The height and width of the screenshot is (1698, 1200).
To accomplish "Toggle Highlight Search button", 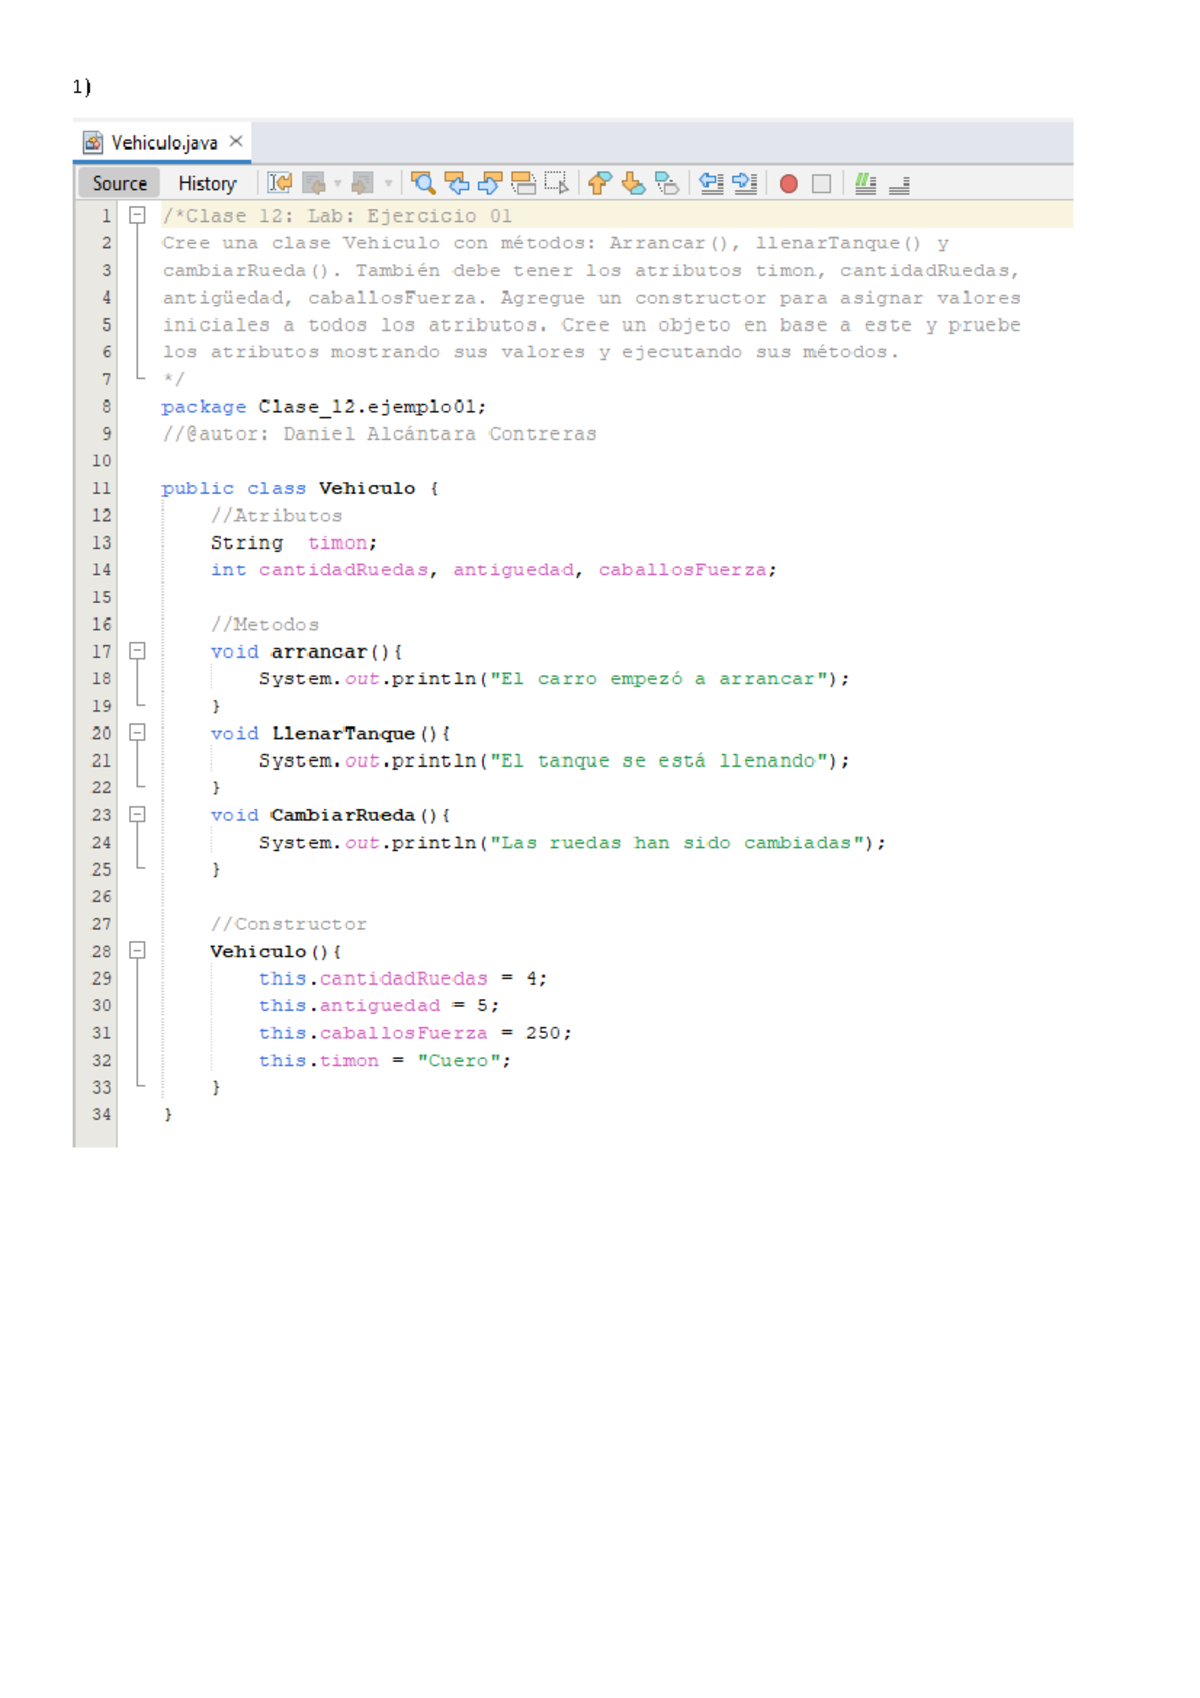I will point(523,183).
